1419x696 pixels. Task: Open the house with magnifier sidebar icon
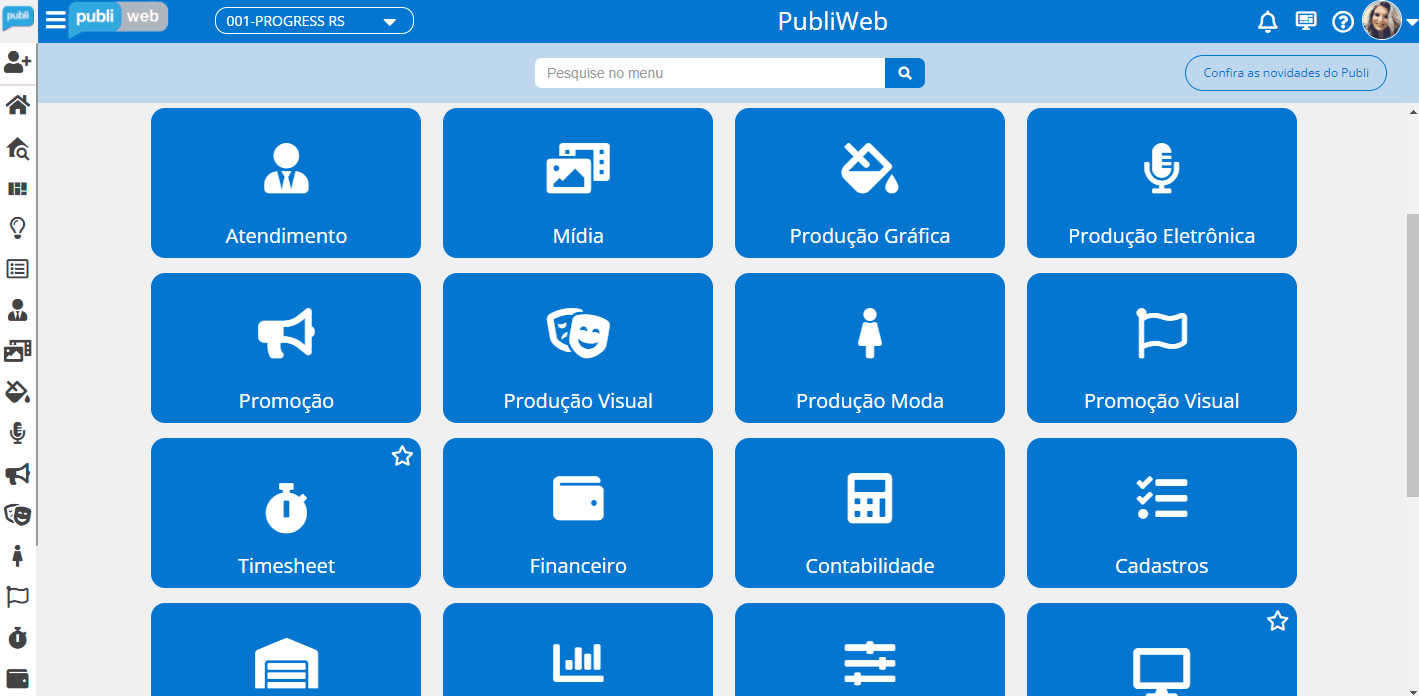coord(17,148)
